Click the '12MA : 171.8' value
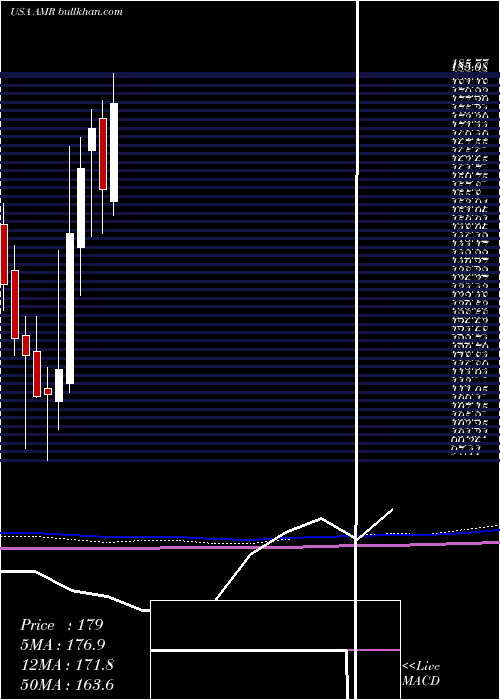 [67, 664]
